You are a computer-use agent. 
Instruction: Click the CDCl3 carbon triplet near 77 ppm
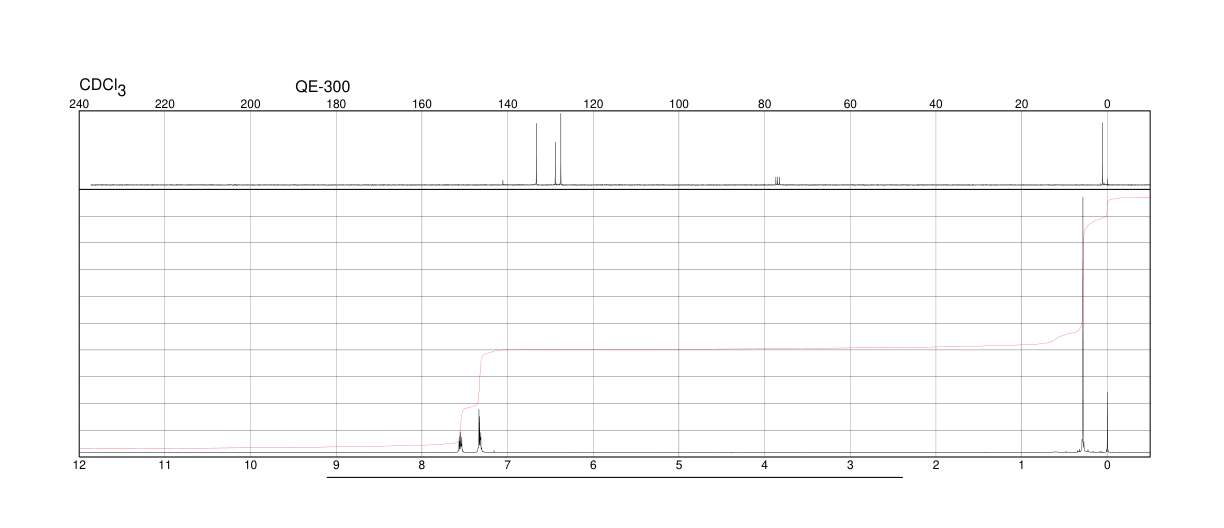[x=778, y=180]
